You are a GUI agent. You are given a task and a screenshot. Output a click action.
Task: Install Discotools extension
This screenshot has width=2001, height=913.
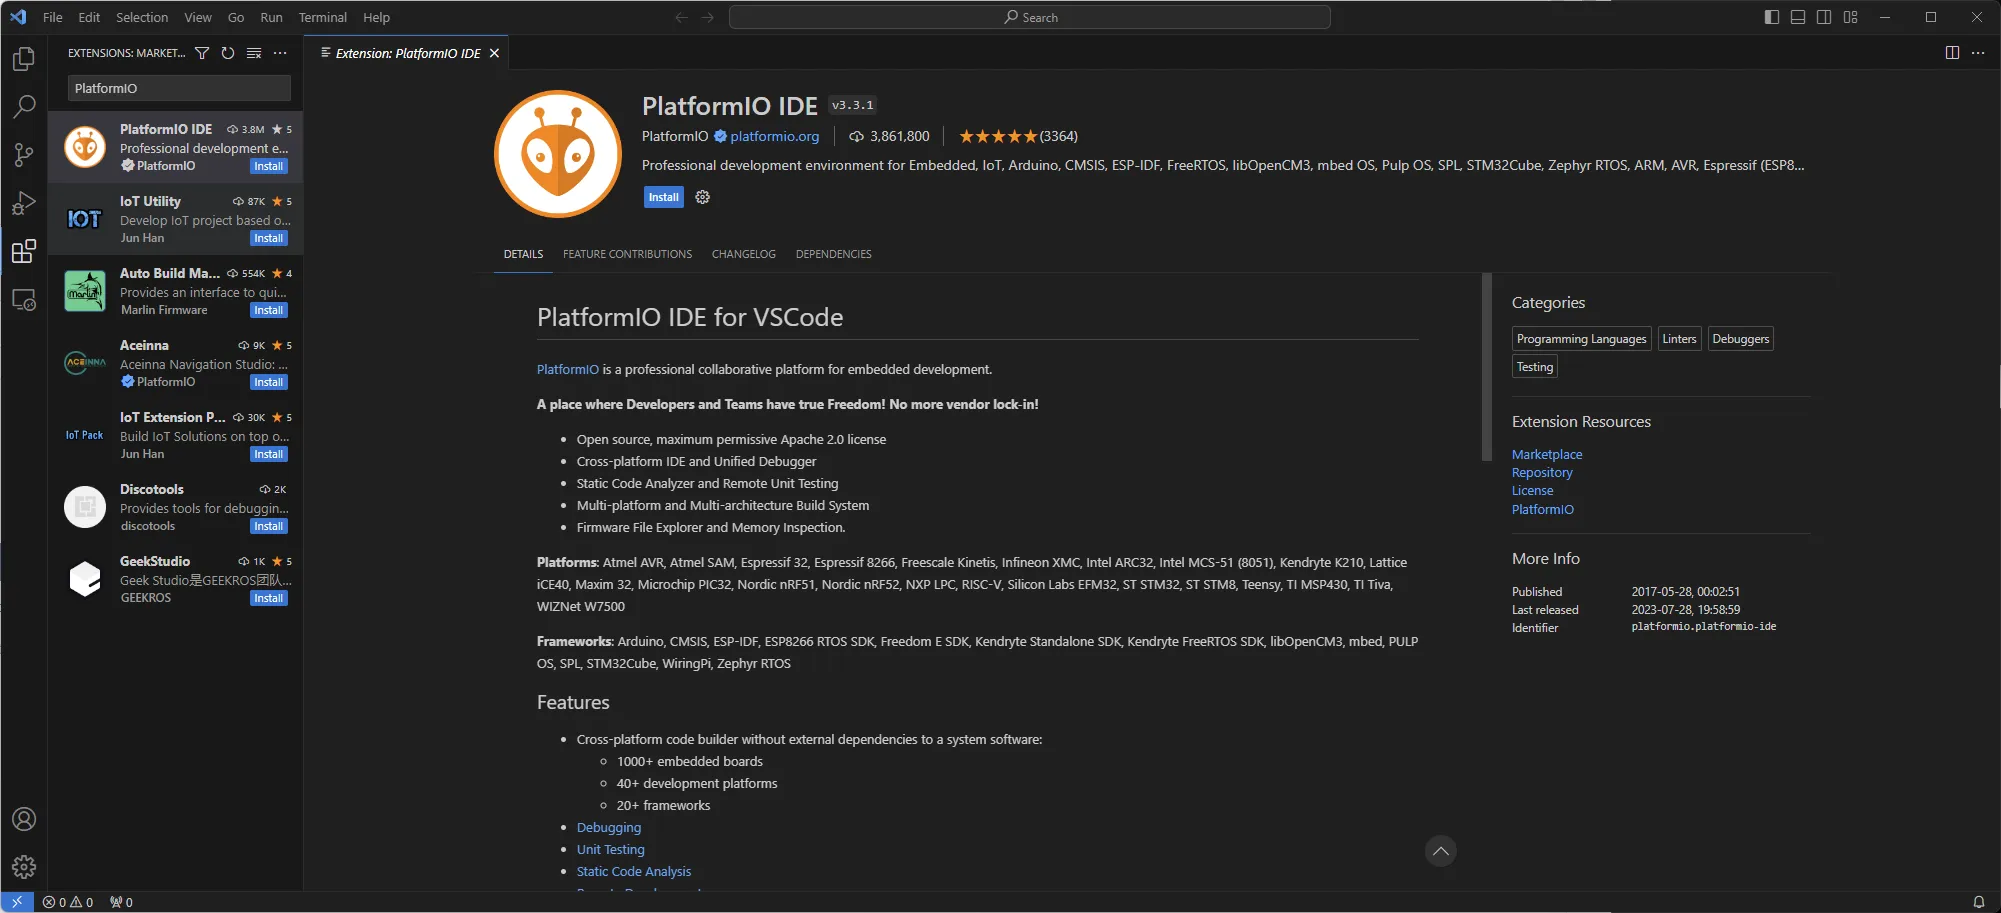(x=269, y=526)
